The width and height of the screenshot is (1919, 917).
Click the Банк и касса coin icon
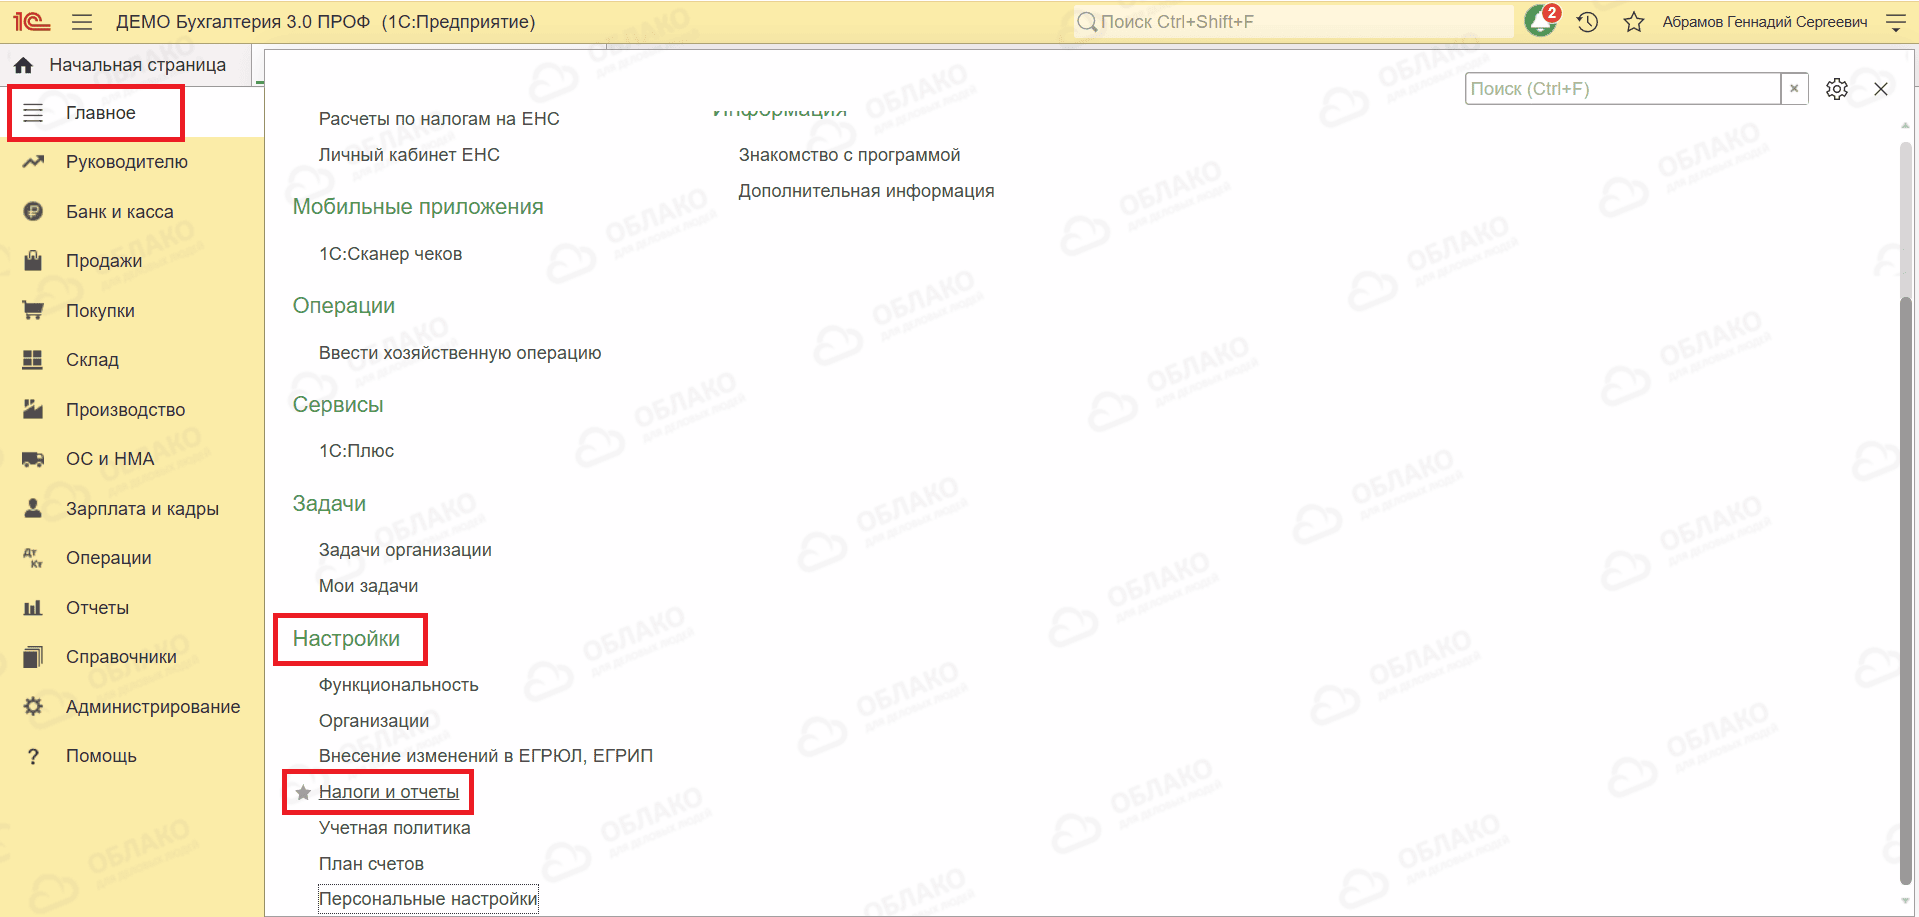click(x=33, y=211)
